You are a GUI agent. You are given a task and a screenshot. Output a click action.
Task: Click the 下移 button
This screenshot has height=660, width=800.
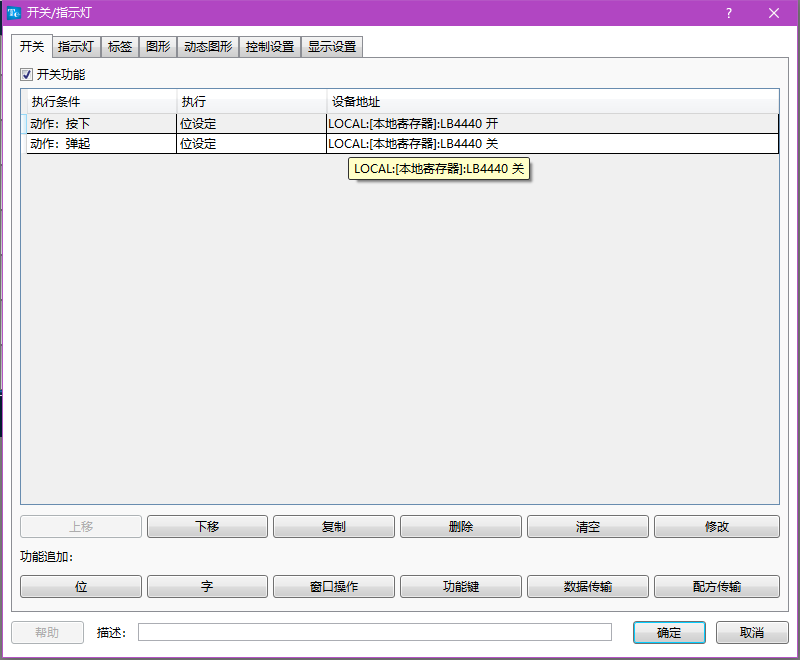click(x=207, y=526)
